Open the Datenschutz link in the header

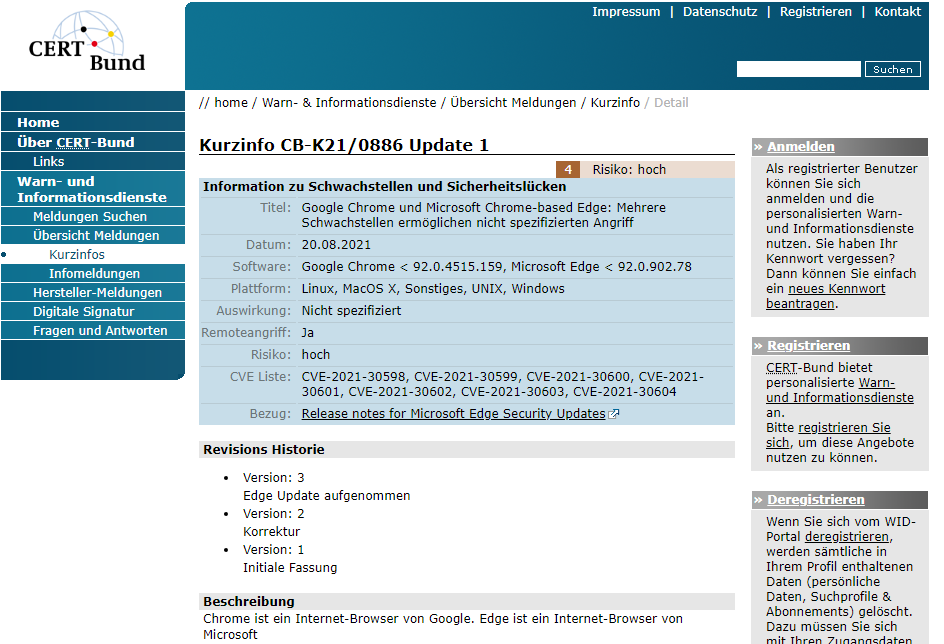point(720,11)
